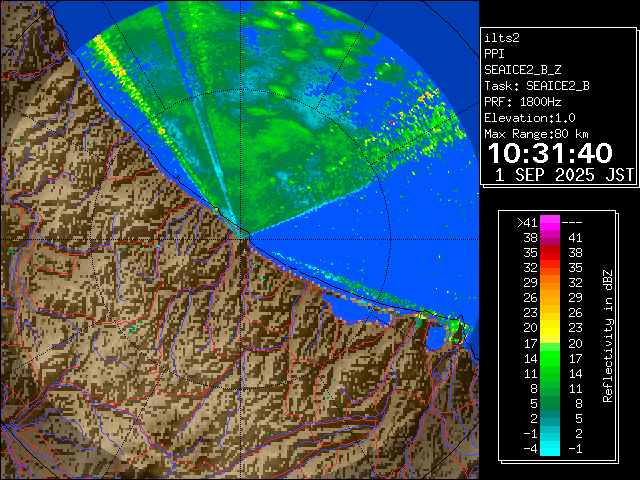The image size is (640, 480).
Task: Click the orange 26 to 29 dBZ swatch
Action: click(550, 297)
